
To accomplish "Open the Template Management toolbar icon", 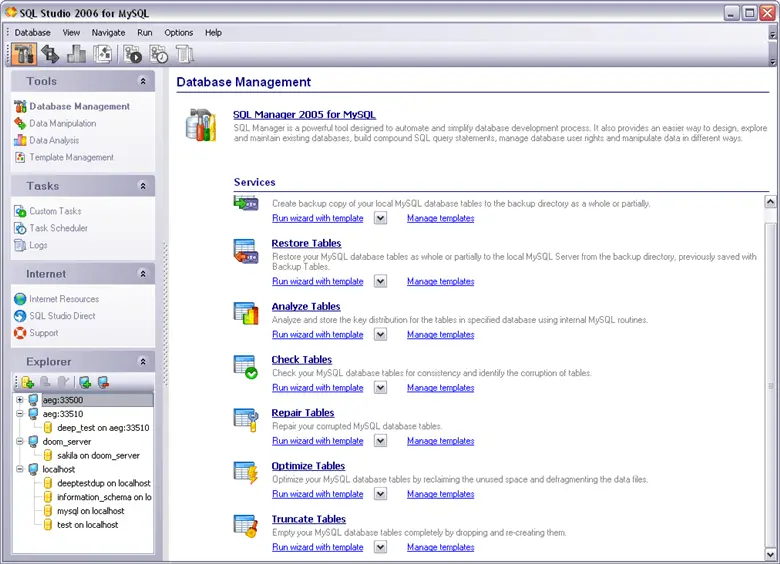I will click(102, 54).
